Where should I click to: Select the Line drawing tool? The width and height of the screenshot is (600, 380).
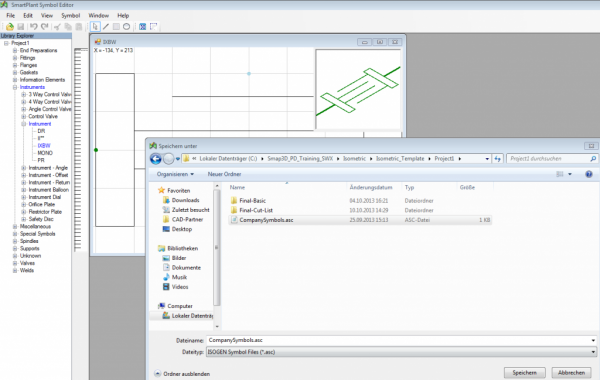click(x=106, y=26)
